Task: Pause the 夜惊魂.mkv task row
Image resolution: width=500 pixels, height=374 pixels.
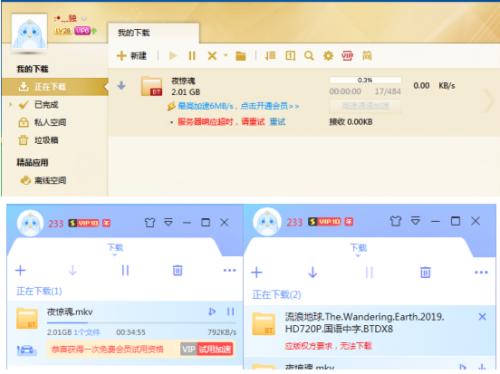Action: click(231, 312)
